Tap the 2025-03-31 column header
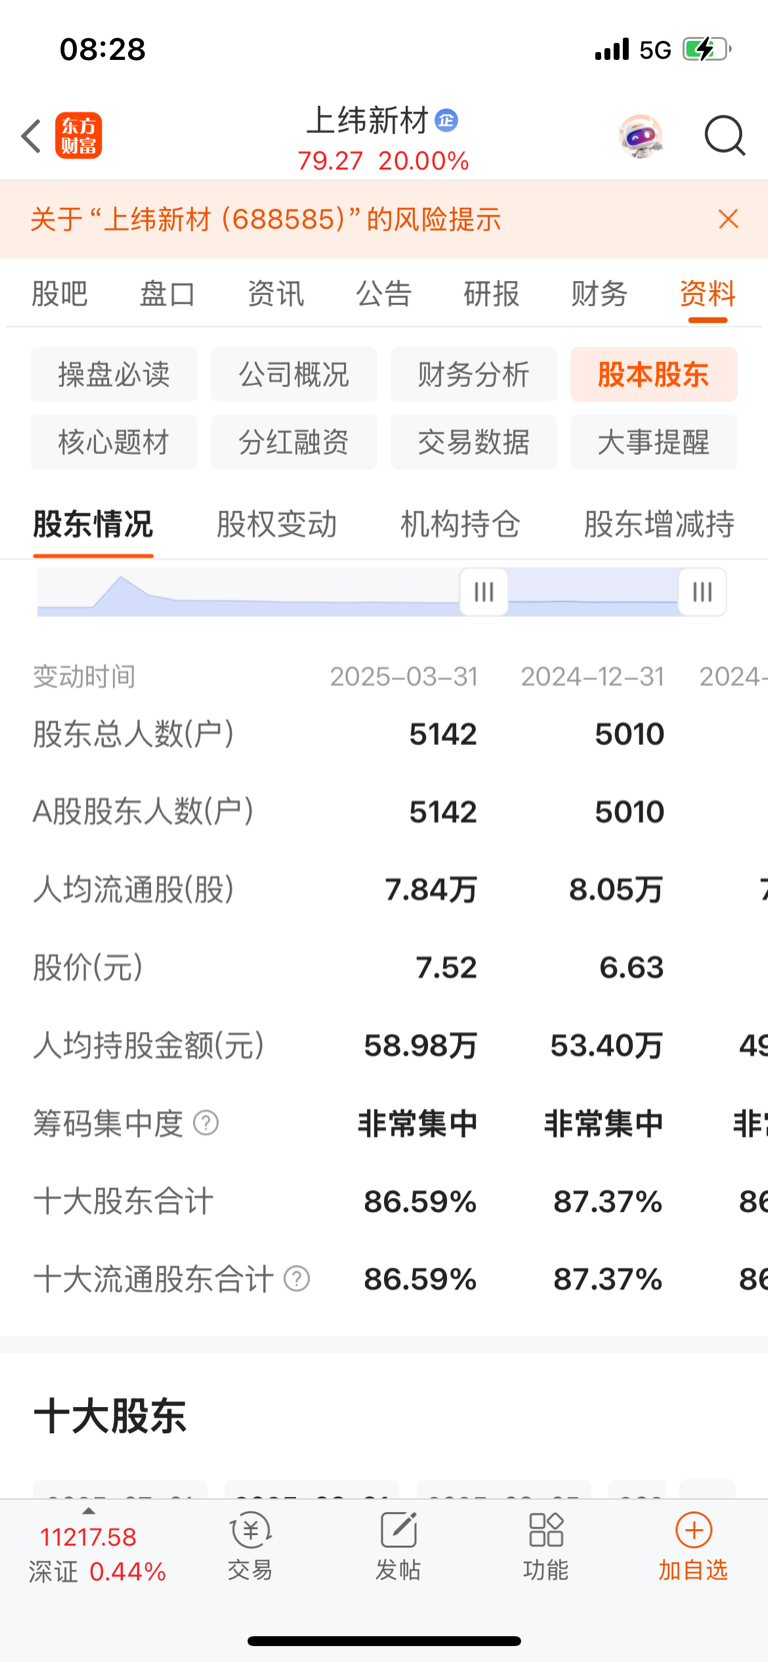The image size is (768, 1663). [x=404, y=677]
